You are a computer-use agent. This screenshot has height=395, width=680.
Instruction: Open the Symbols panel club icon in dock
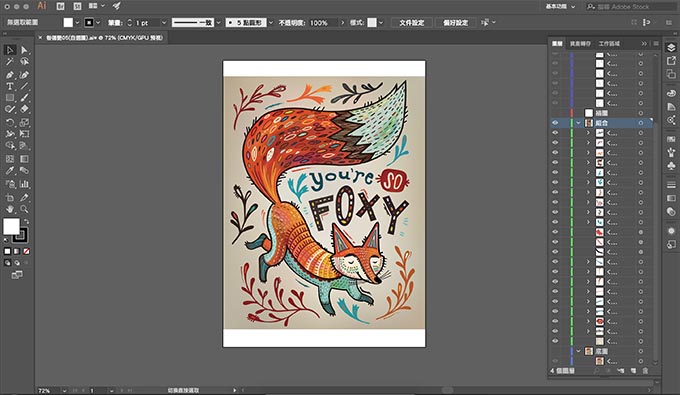point(671,165)
